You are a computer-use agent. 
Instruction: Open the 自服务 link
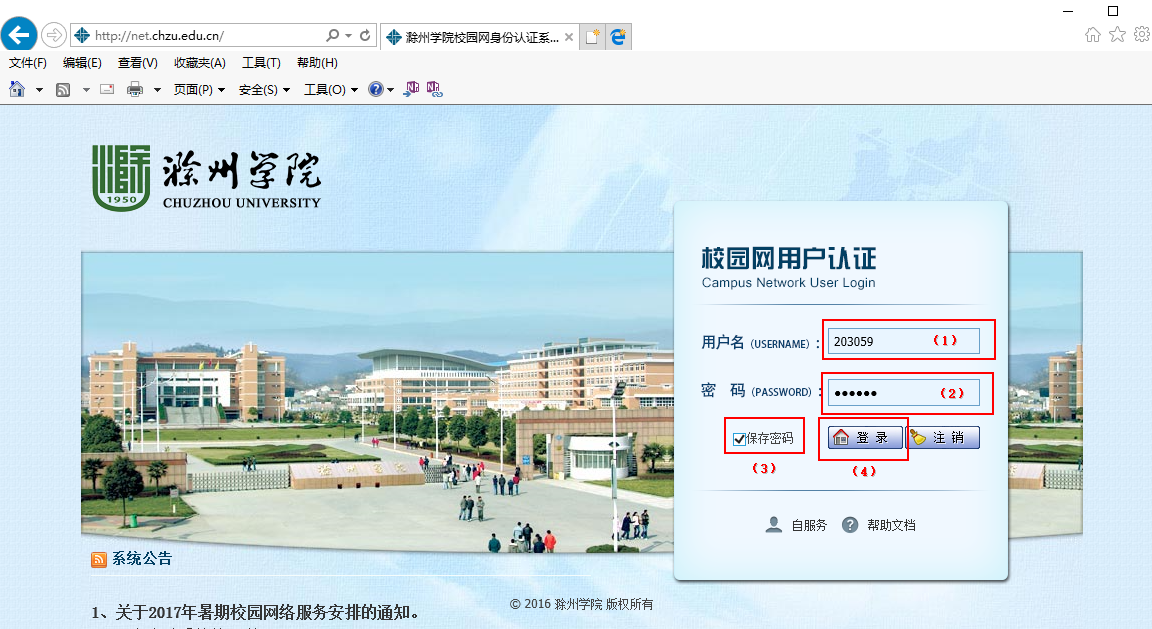(x=809, y=525)
